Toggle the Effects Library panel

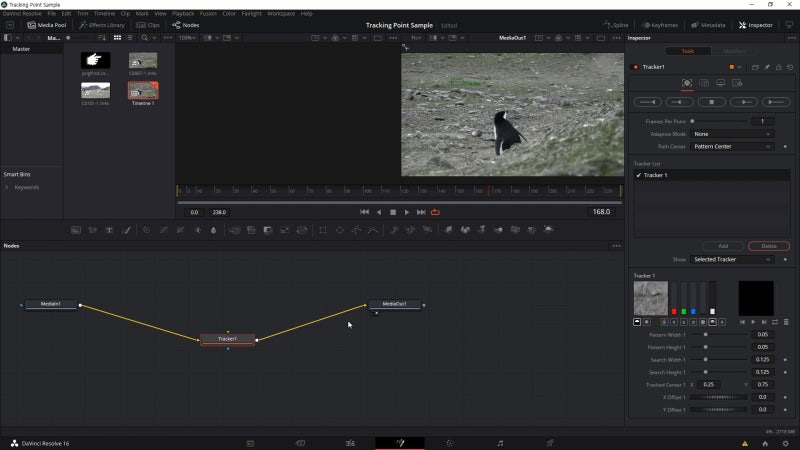coord(102,25)
